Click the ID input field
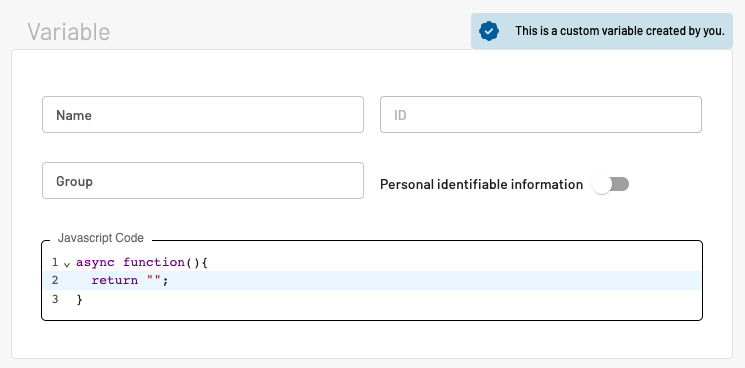 pyautogui.click(x=541, y=114)
